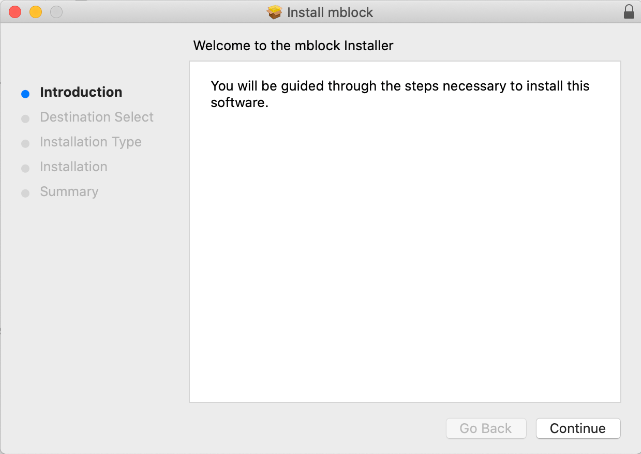Click the gray bullet beside Summary
The image size is (641, 454).
[25, 193]
